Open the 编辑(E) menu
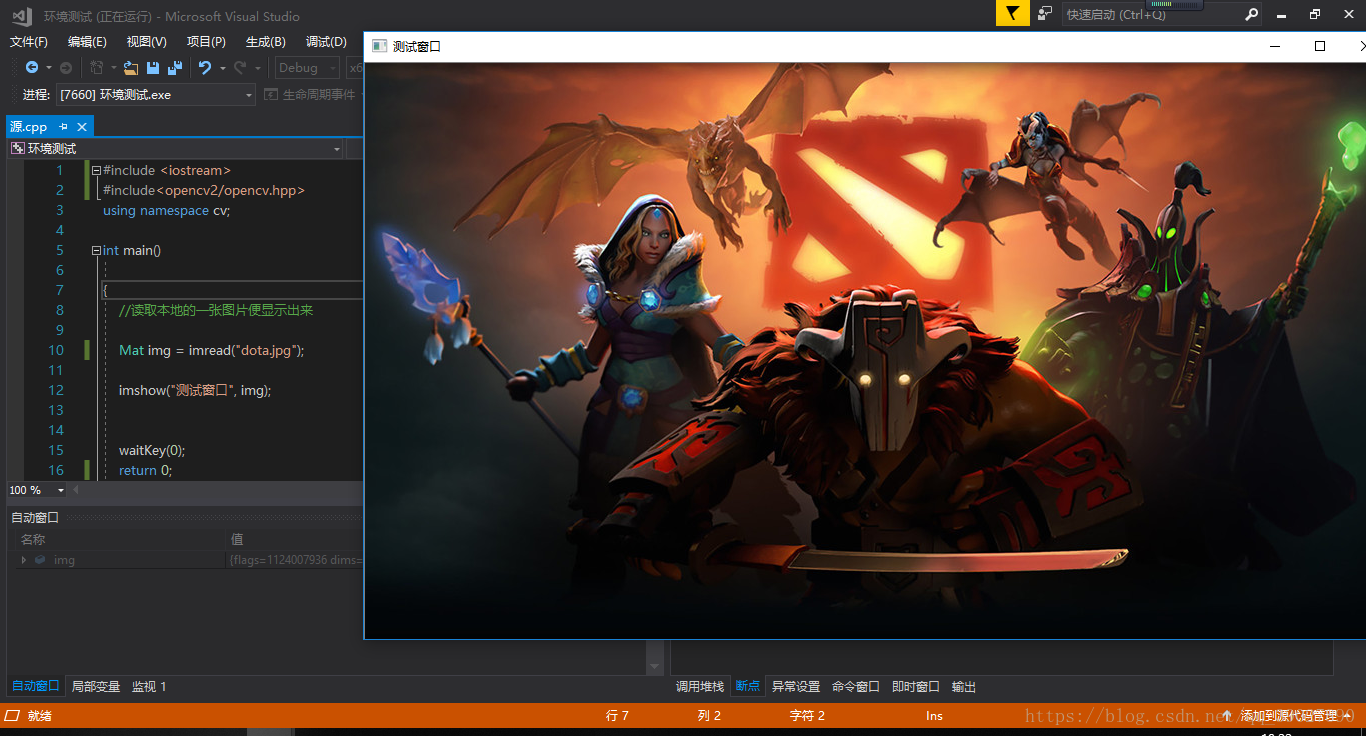Screen dimensions: 1366x736 [x=87, y=41]
